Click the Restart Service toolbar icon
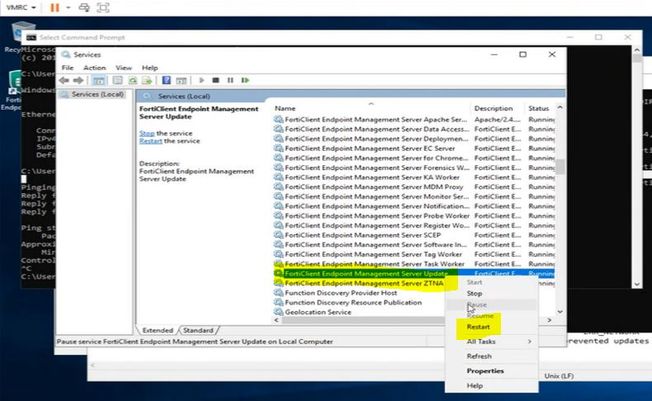 pos(245,80)
